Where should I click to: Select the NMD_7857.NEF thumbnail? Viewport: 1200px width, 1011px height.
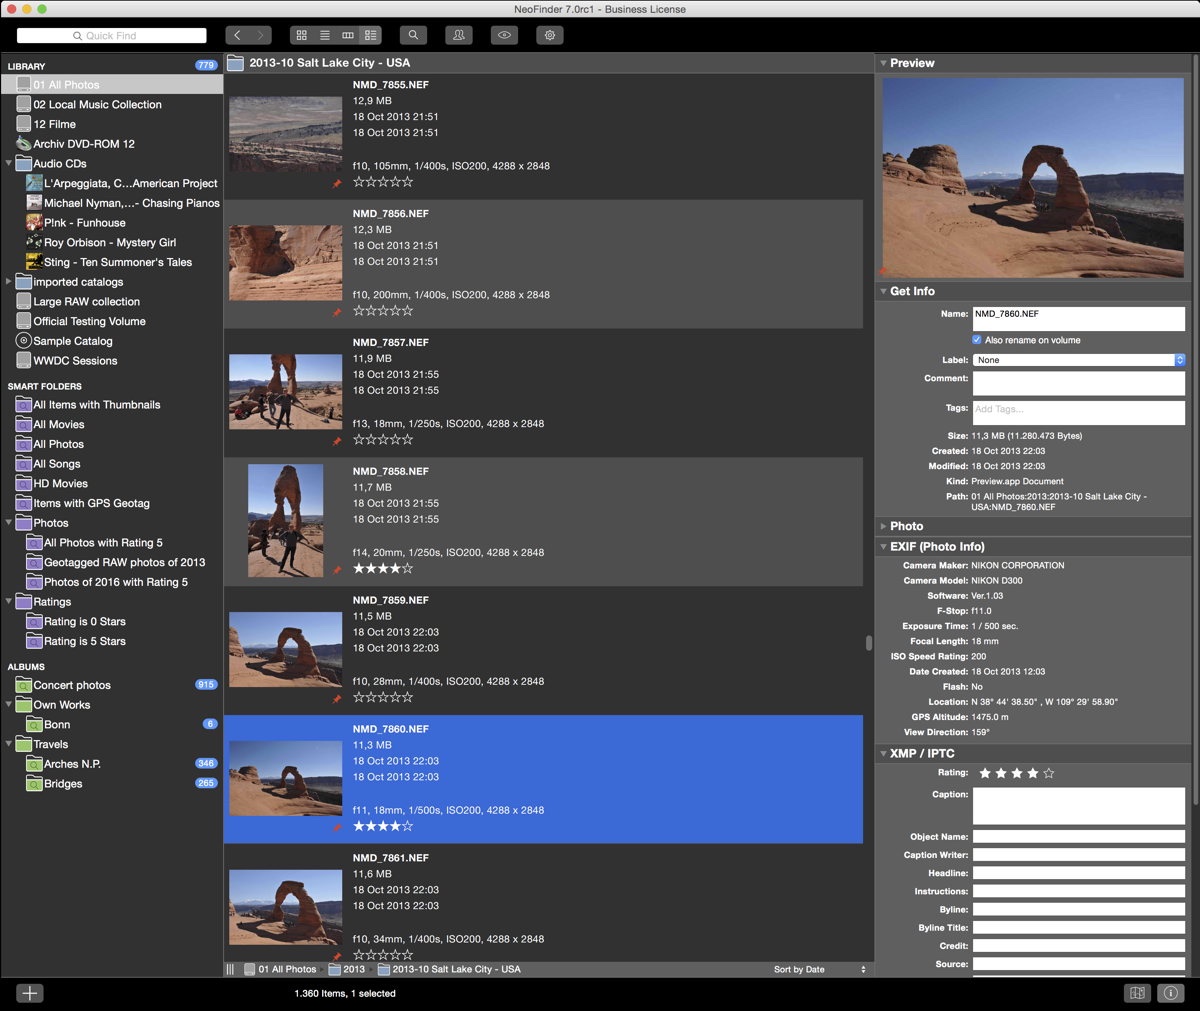(x=285, y=391)
